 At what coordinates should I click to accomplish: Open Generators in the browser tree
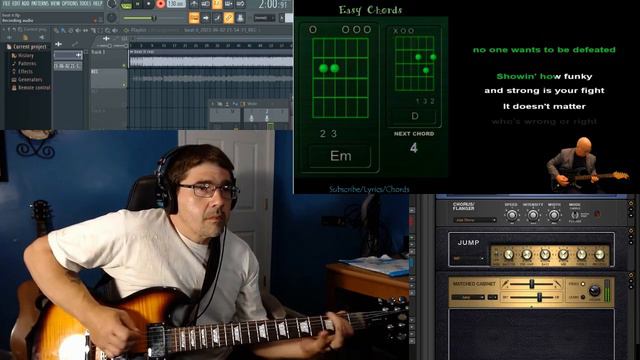click(27, 80)
